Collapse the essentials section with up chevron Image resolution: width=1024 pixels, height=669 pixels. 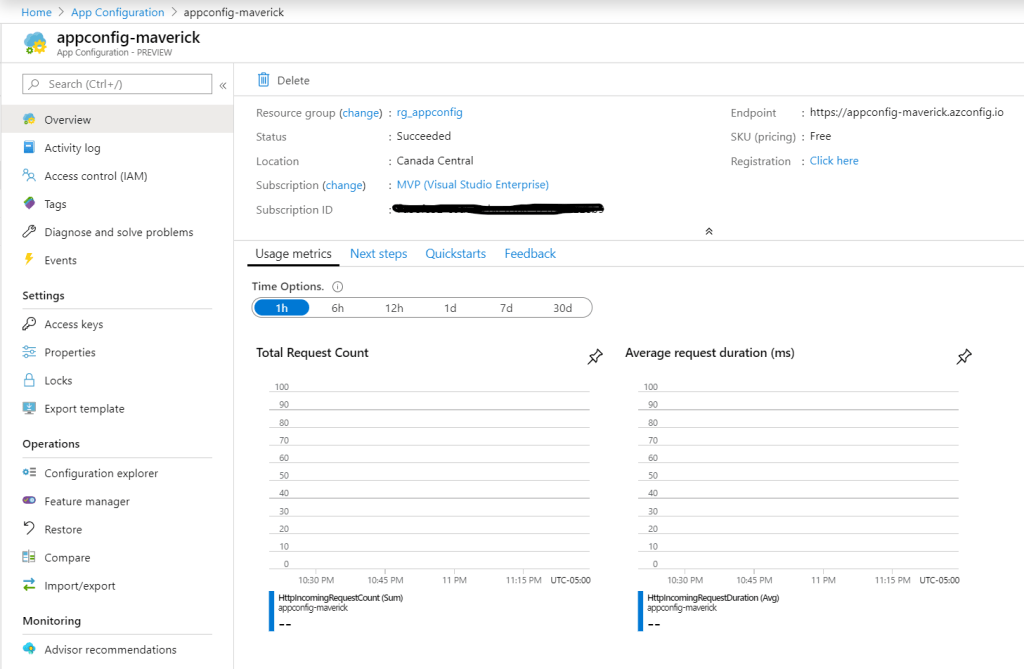click(x=709, y=231)
